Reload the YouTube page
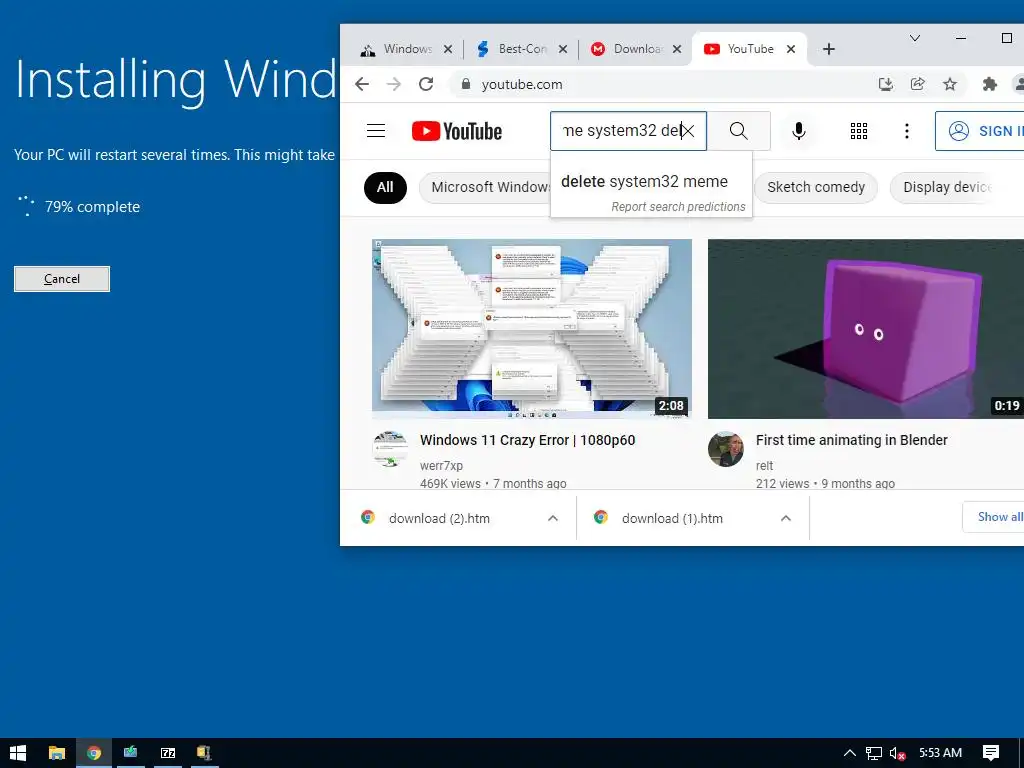 coord(426,84)
